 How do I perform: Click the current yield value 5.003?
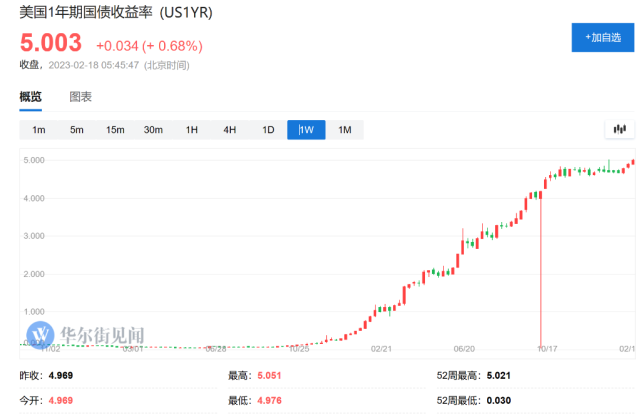pos(51,45)
